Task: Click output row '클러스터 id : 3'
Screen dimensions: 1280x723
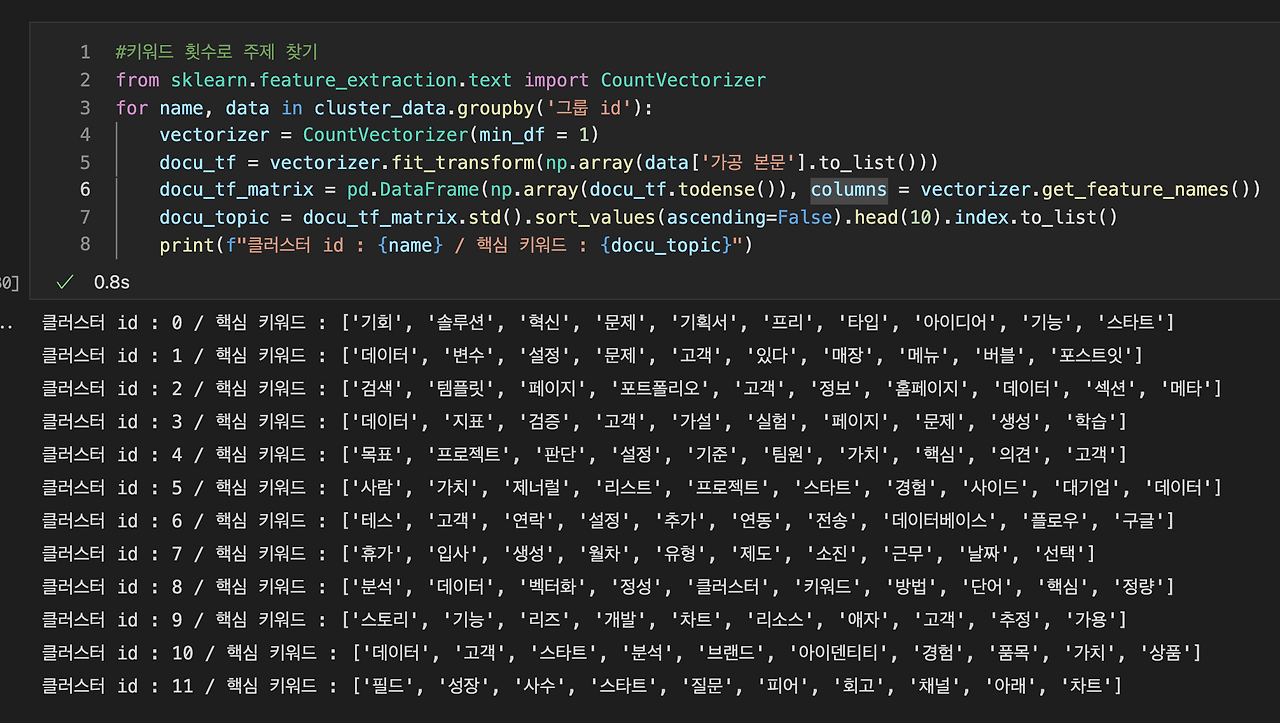Action: pyautogui.click(x=584, y=421)
